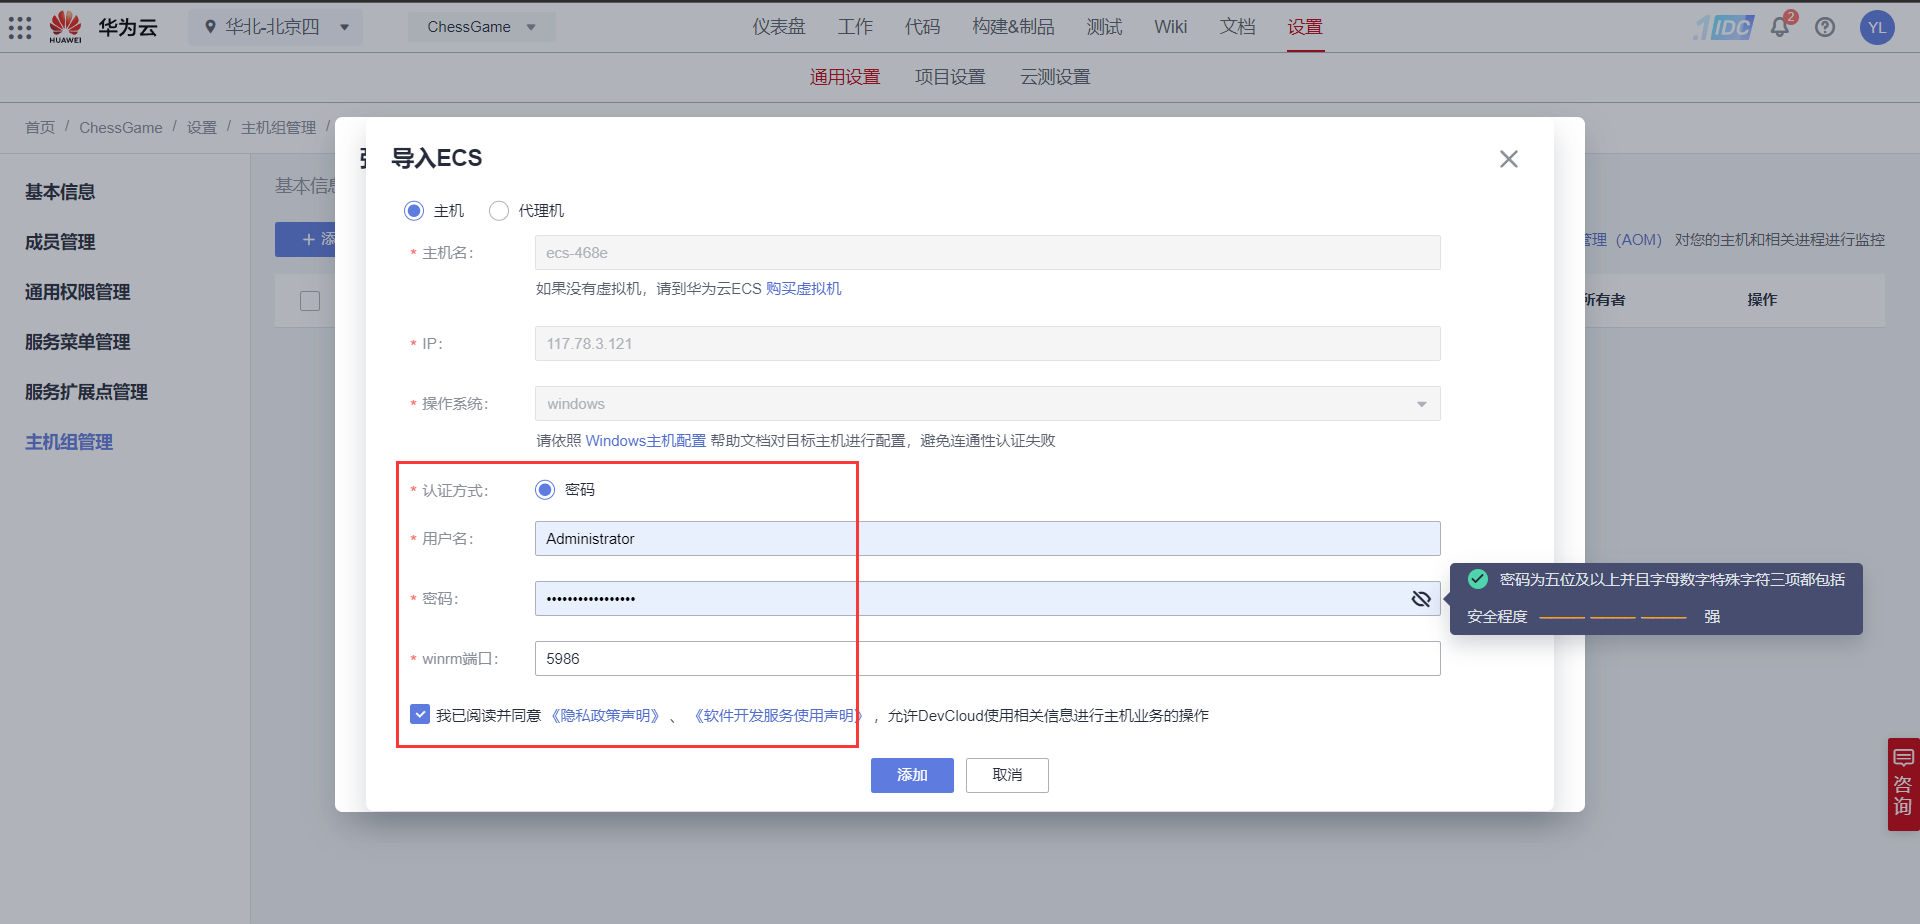This screenshot has height=924, width=1920.
Task: Select the 密码 authentication radio
Action: (x=545, y=490)
